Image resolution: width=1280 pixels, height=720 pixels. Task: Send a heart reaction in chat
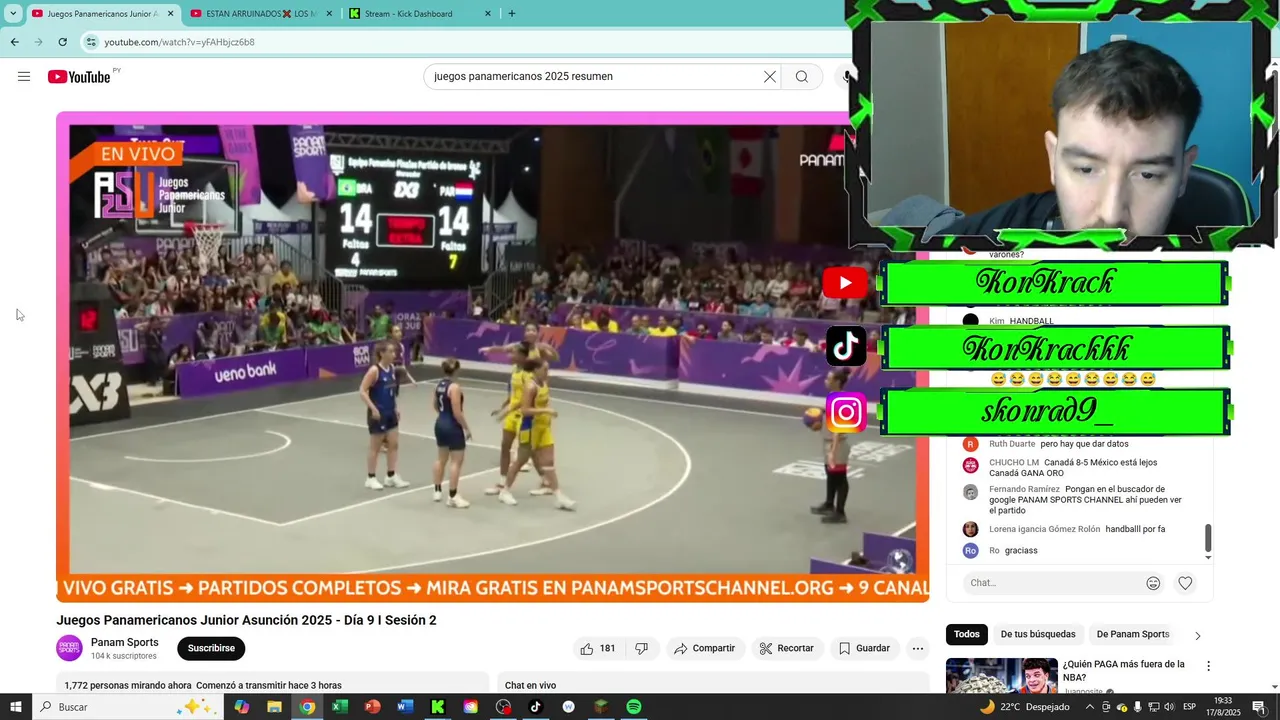pos(1185,583)
